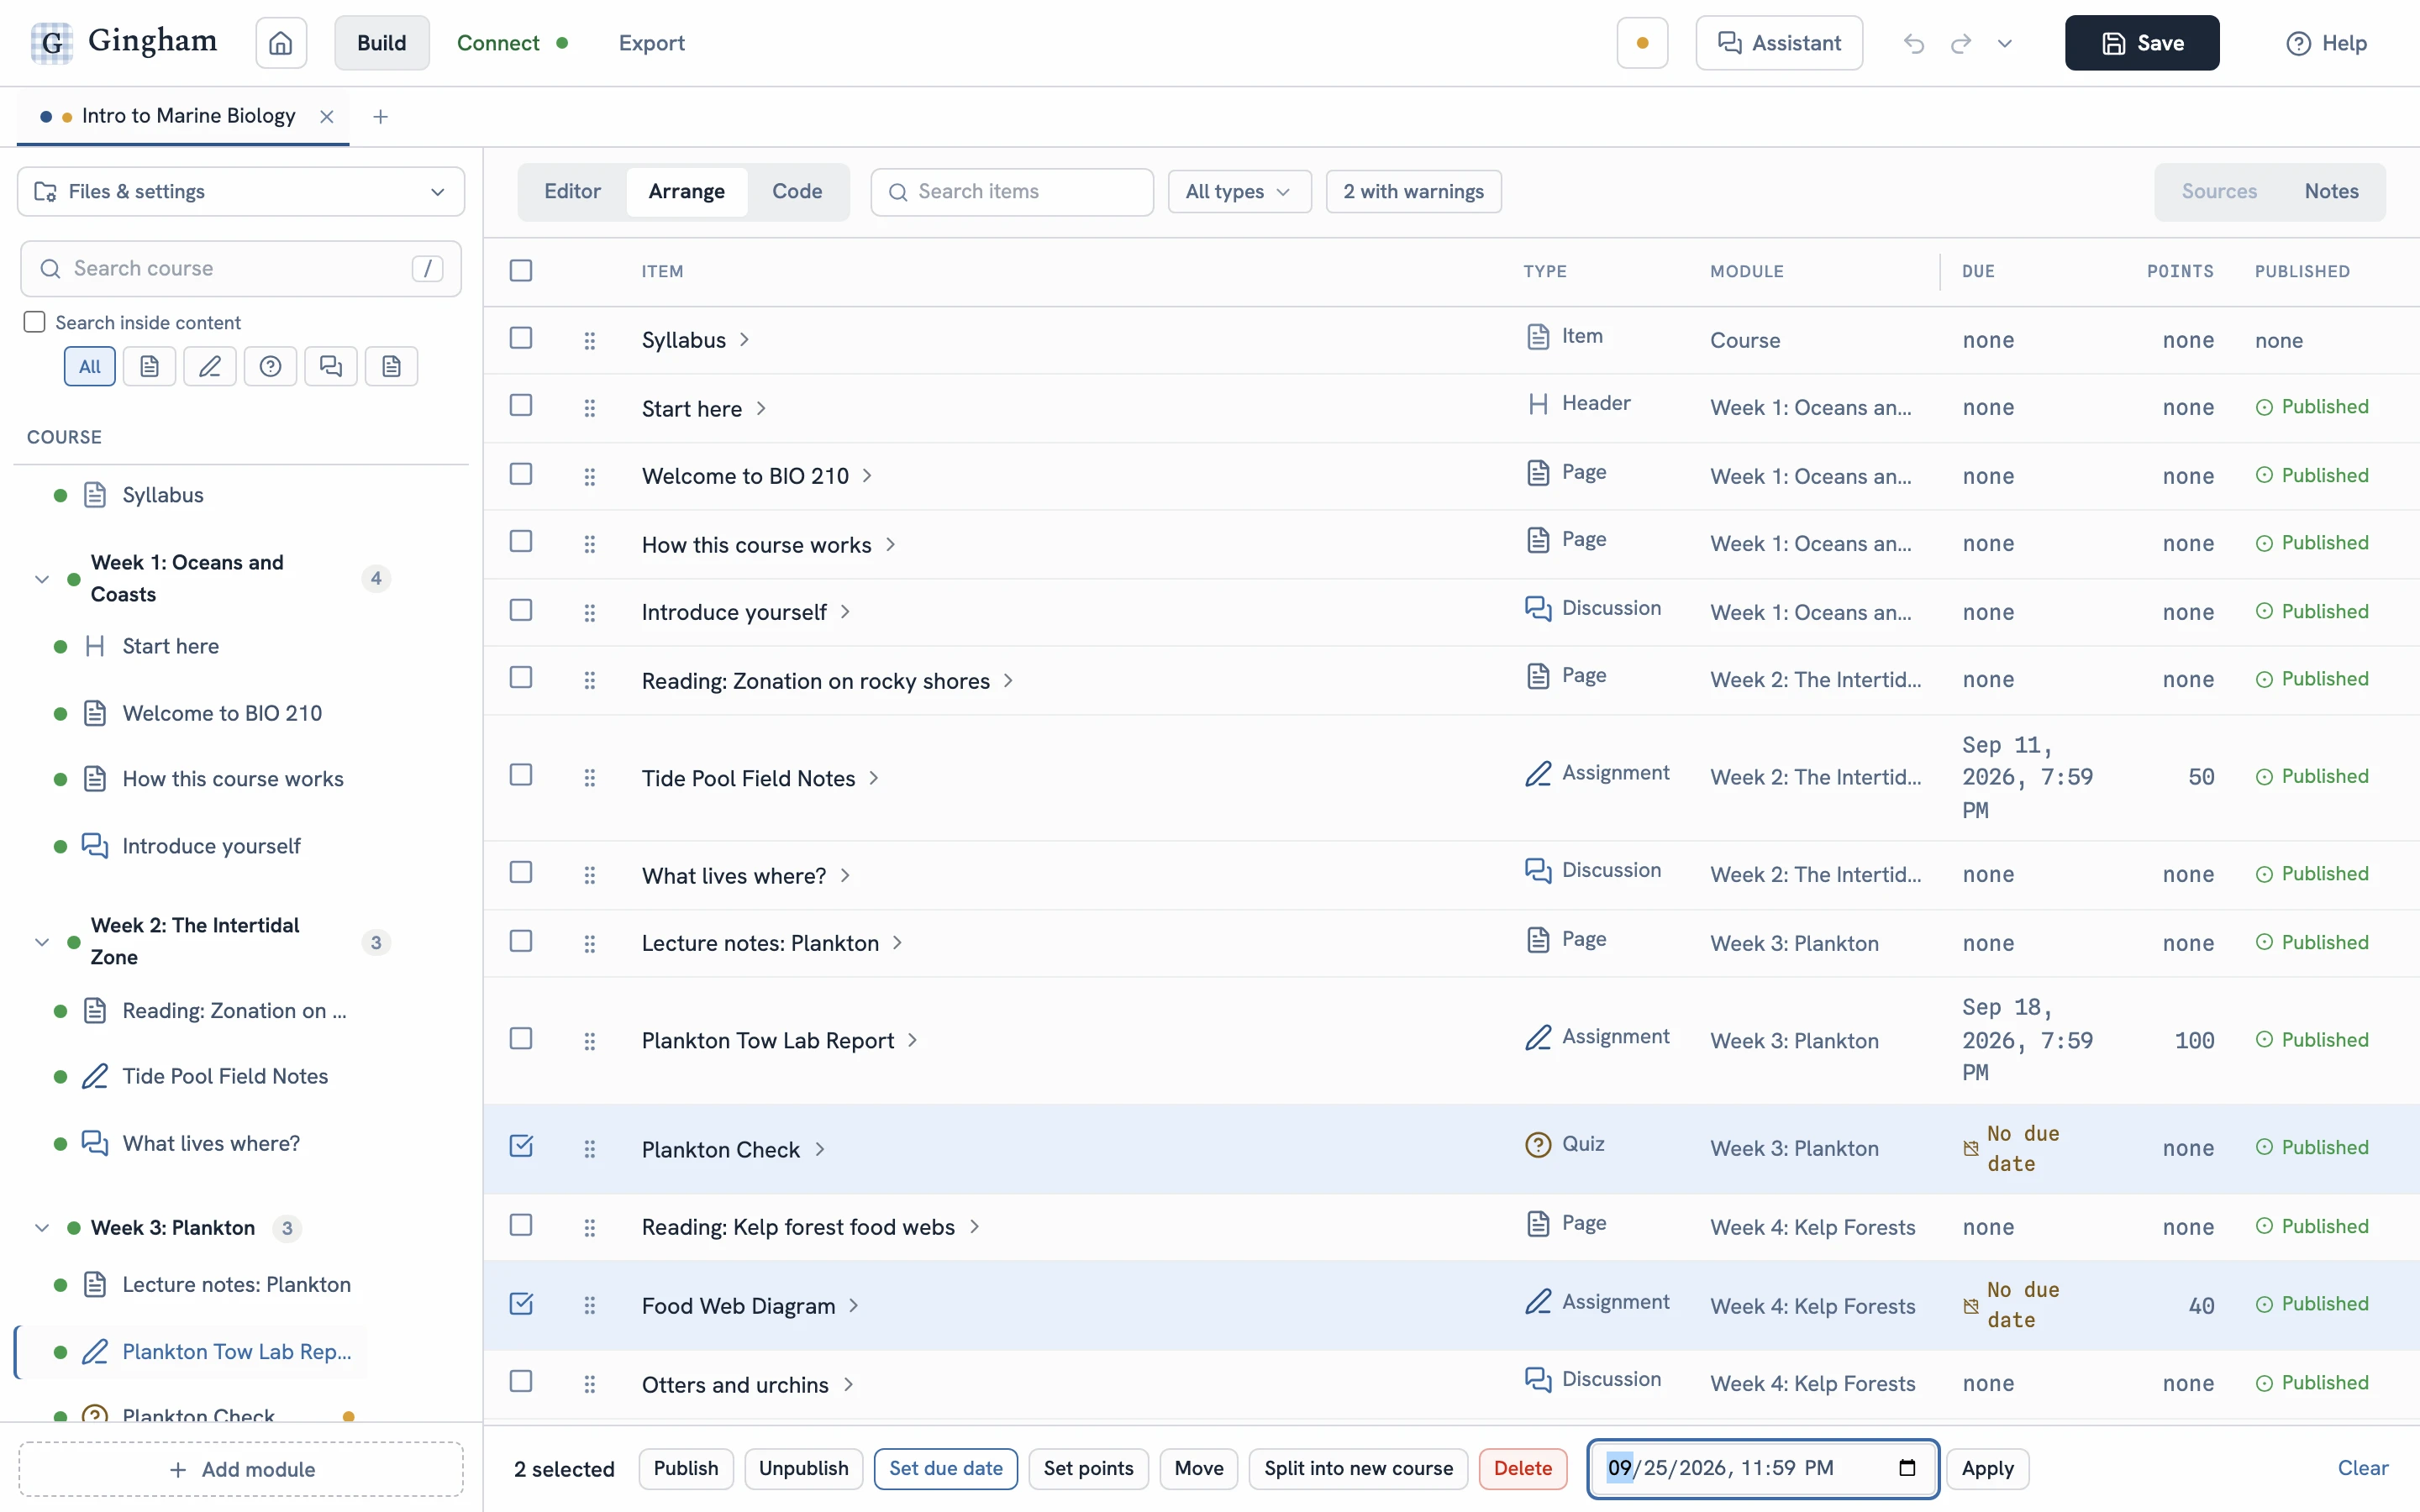Uncheck the Plankton Check row checkbox
2420x1512 pixels.
[x=521, y=1146]
